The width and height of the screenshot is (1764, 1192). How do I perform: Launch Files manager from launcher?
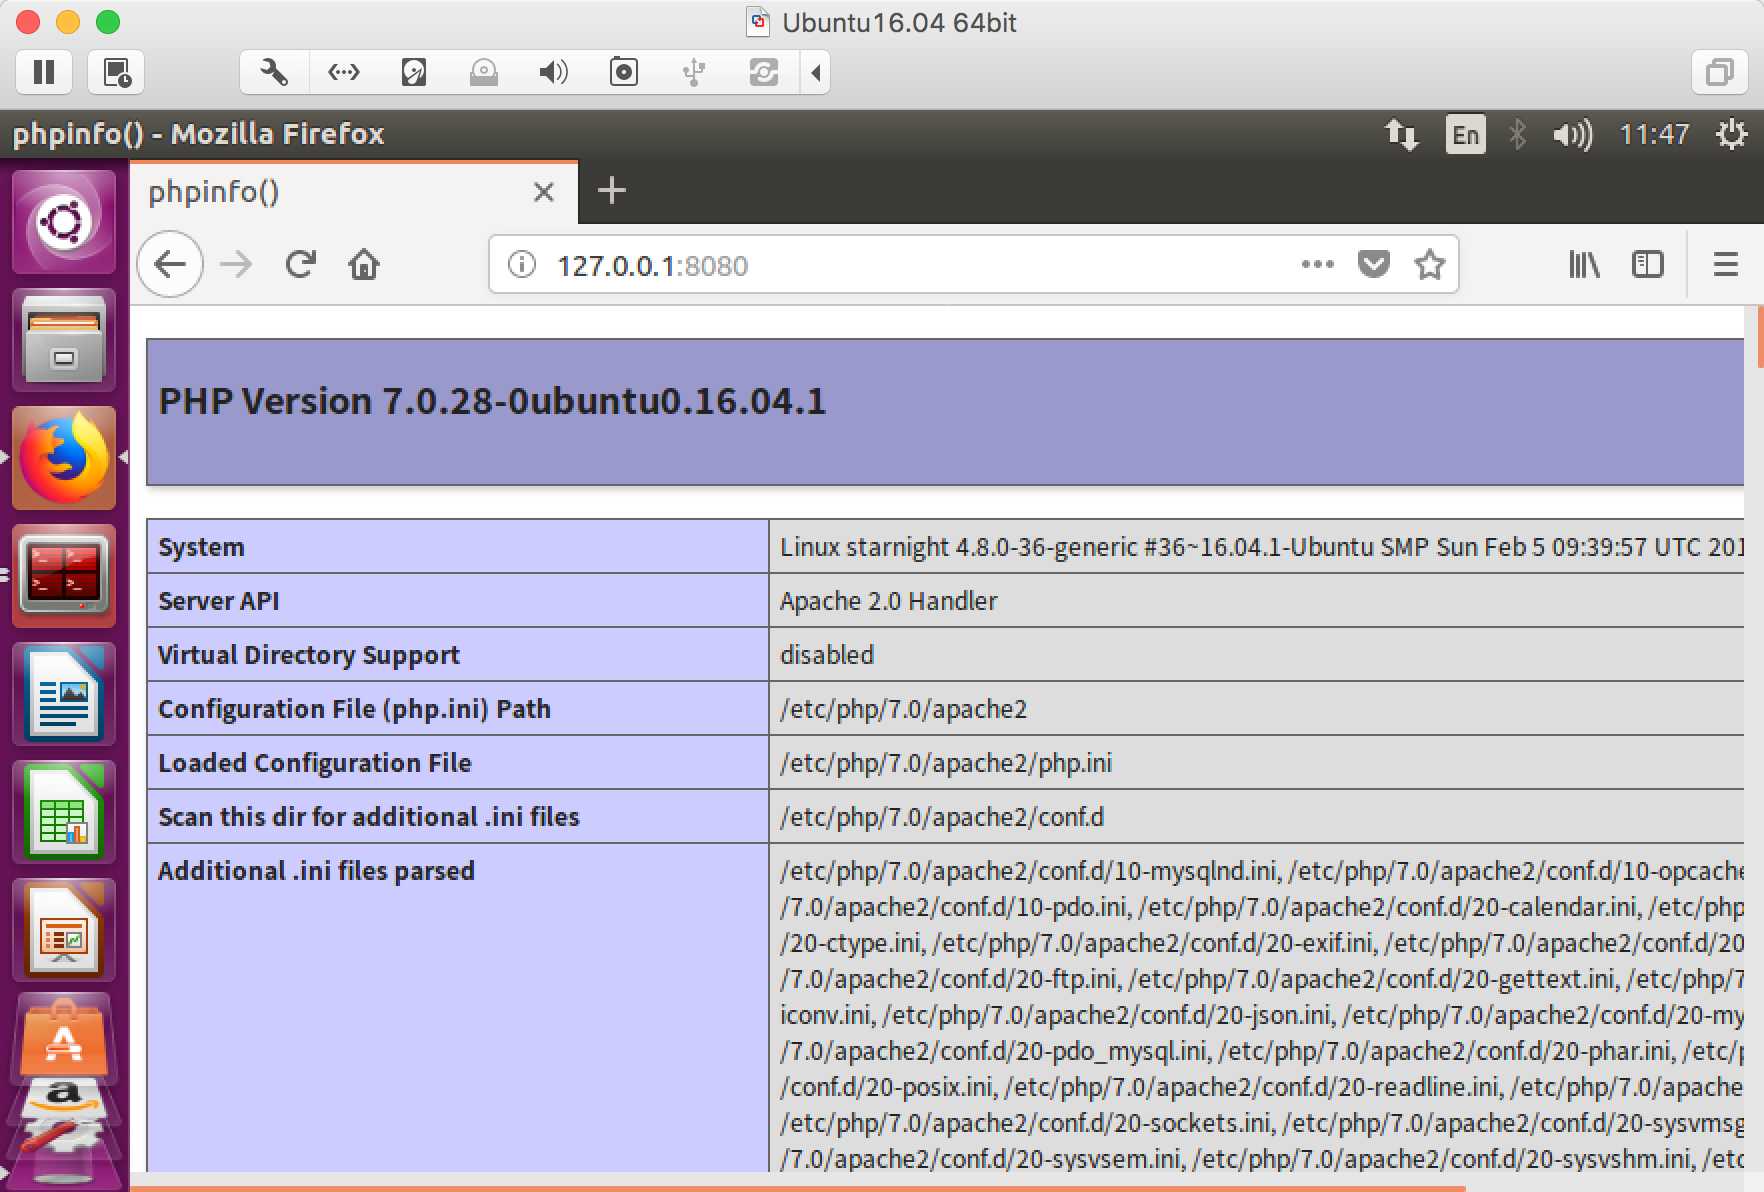(64, 340)
